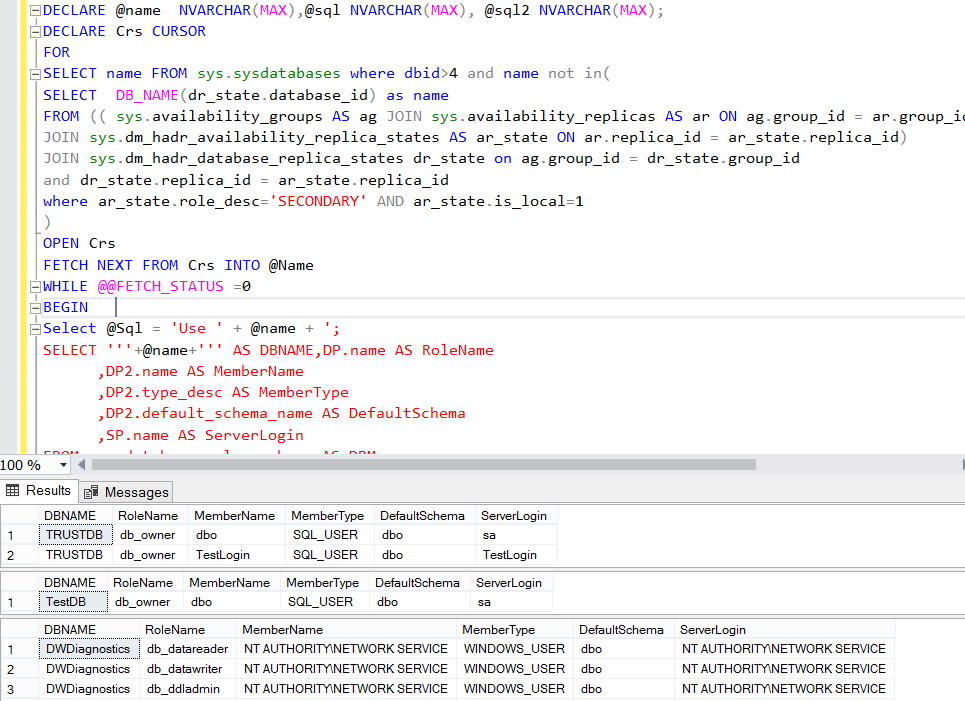Click the left arrow of the horizontal scrollbar

point(82,464)
